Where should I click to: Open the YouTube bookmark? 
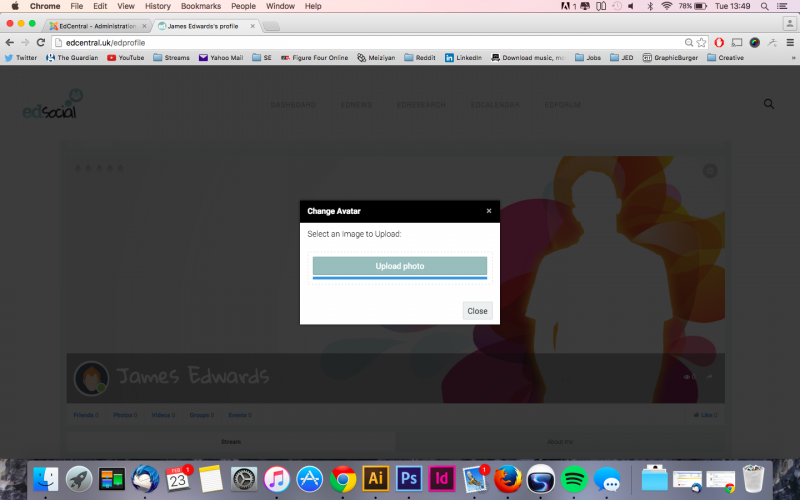pos(125,58)
